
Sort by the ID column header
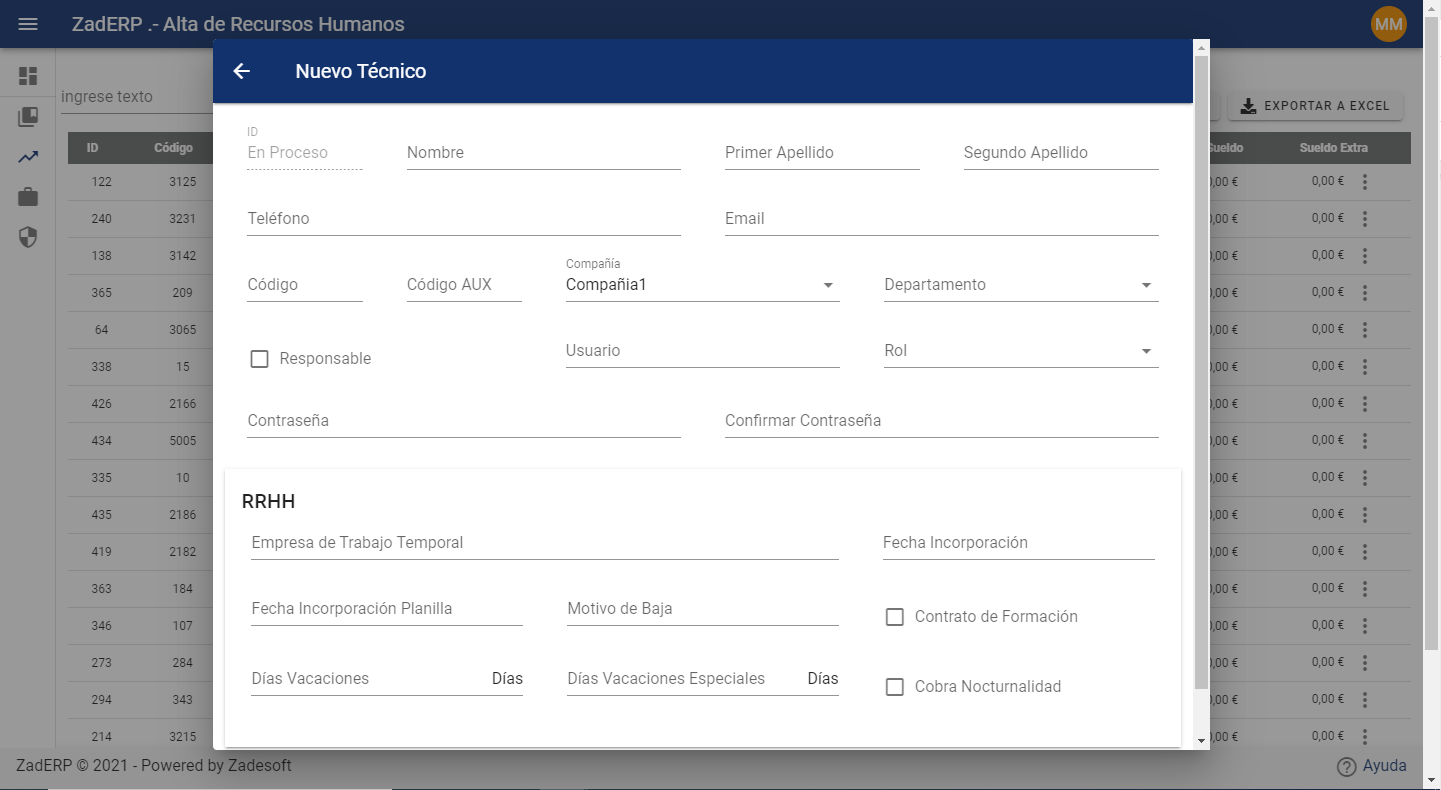click(x=92, y=148)
